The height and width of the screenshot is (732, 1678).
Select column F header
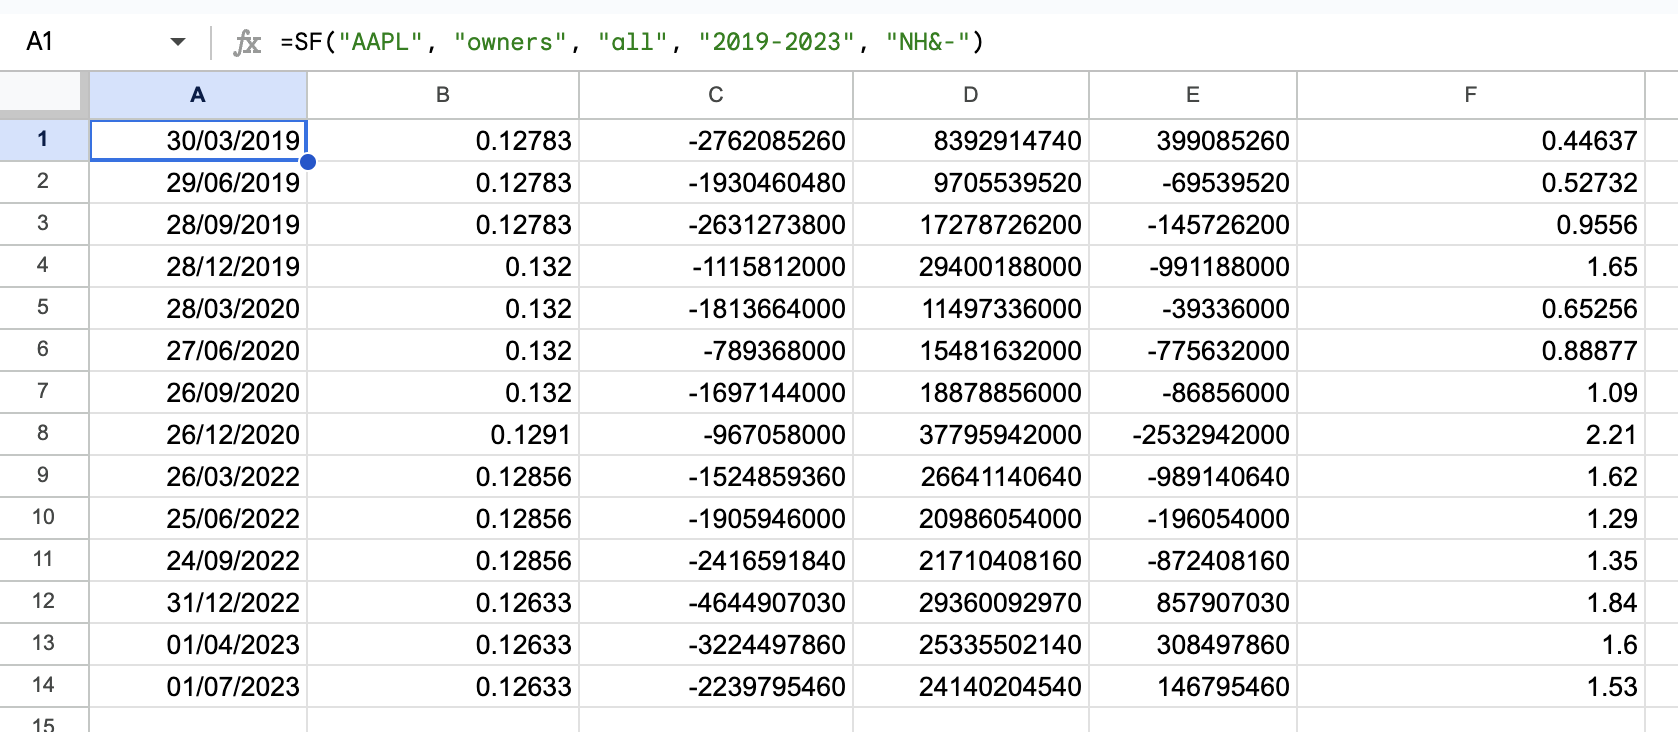coord(1471,95)
